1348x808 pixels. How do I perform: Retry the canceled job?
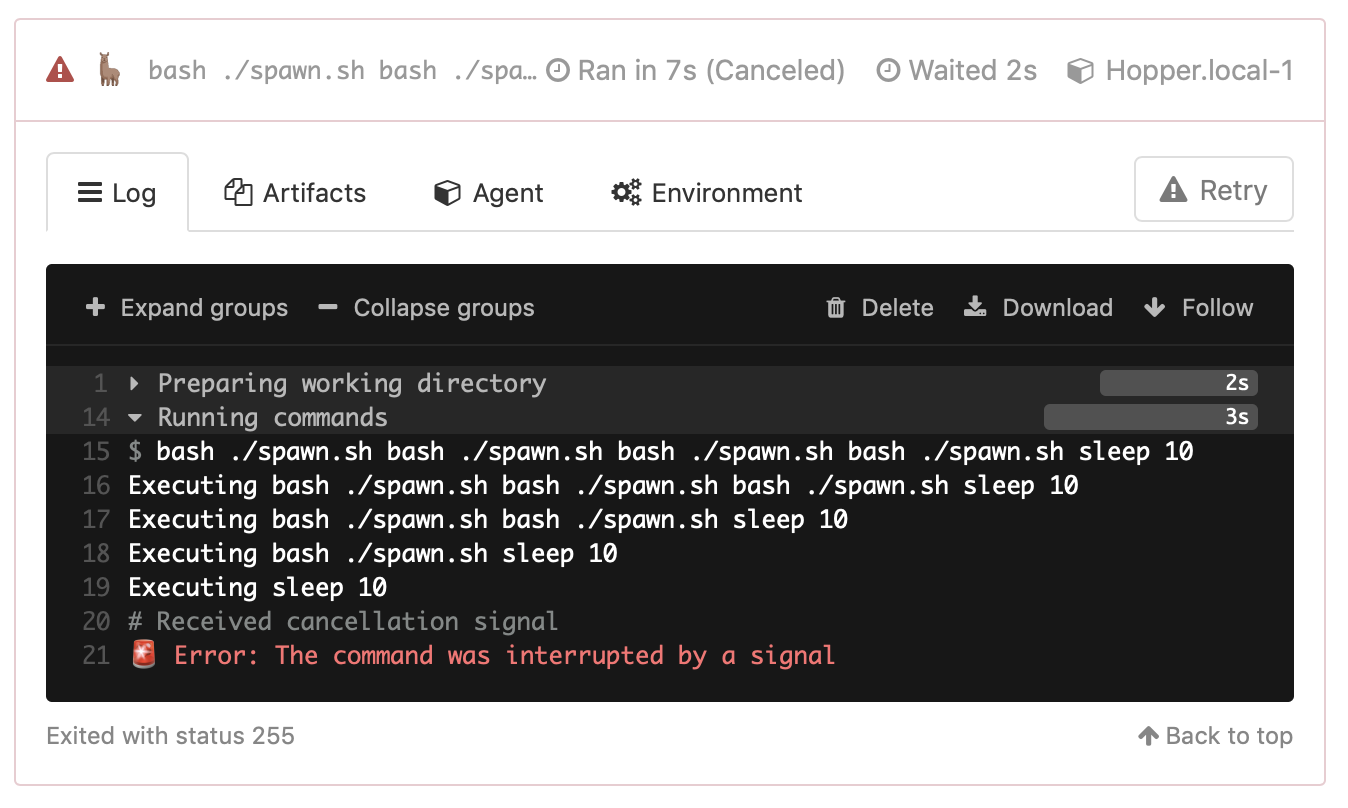(1213, 190)
